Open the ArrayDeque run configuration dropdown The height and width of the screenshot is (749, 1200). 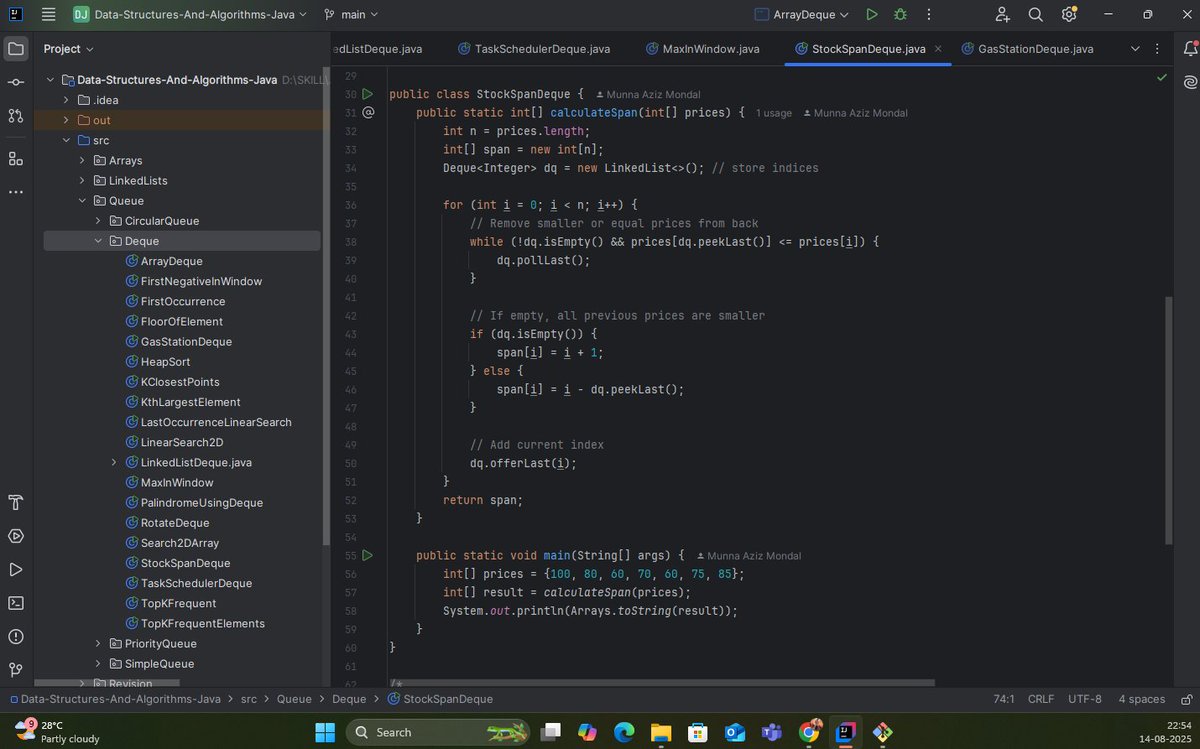pos(802,15)
